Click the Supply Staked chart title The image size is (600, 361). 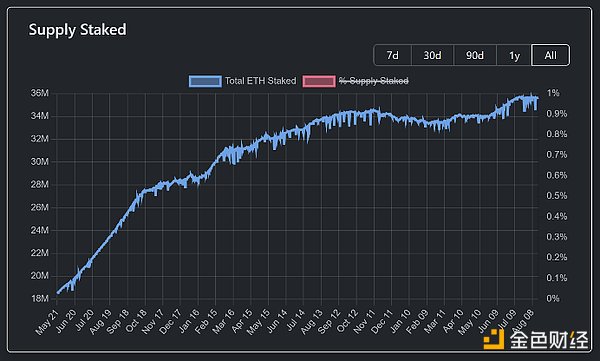[x=77, y=29]
